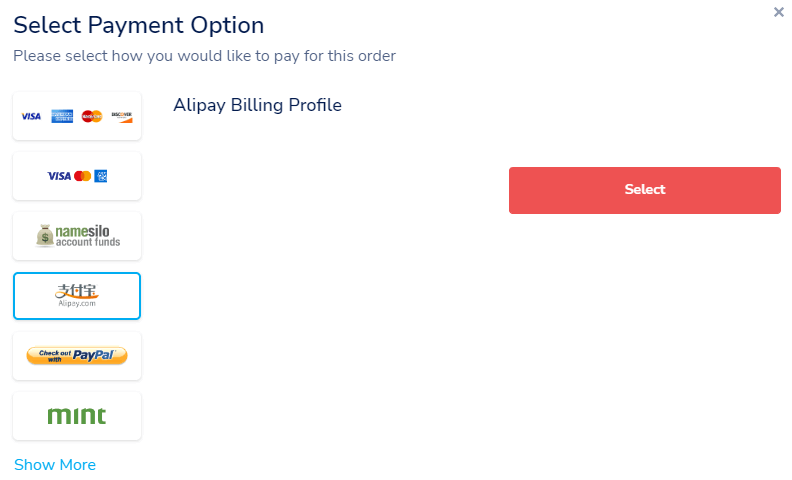
Task: Choose NameSilo account funds payment option
Action: (x=77, y=236)
